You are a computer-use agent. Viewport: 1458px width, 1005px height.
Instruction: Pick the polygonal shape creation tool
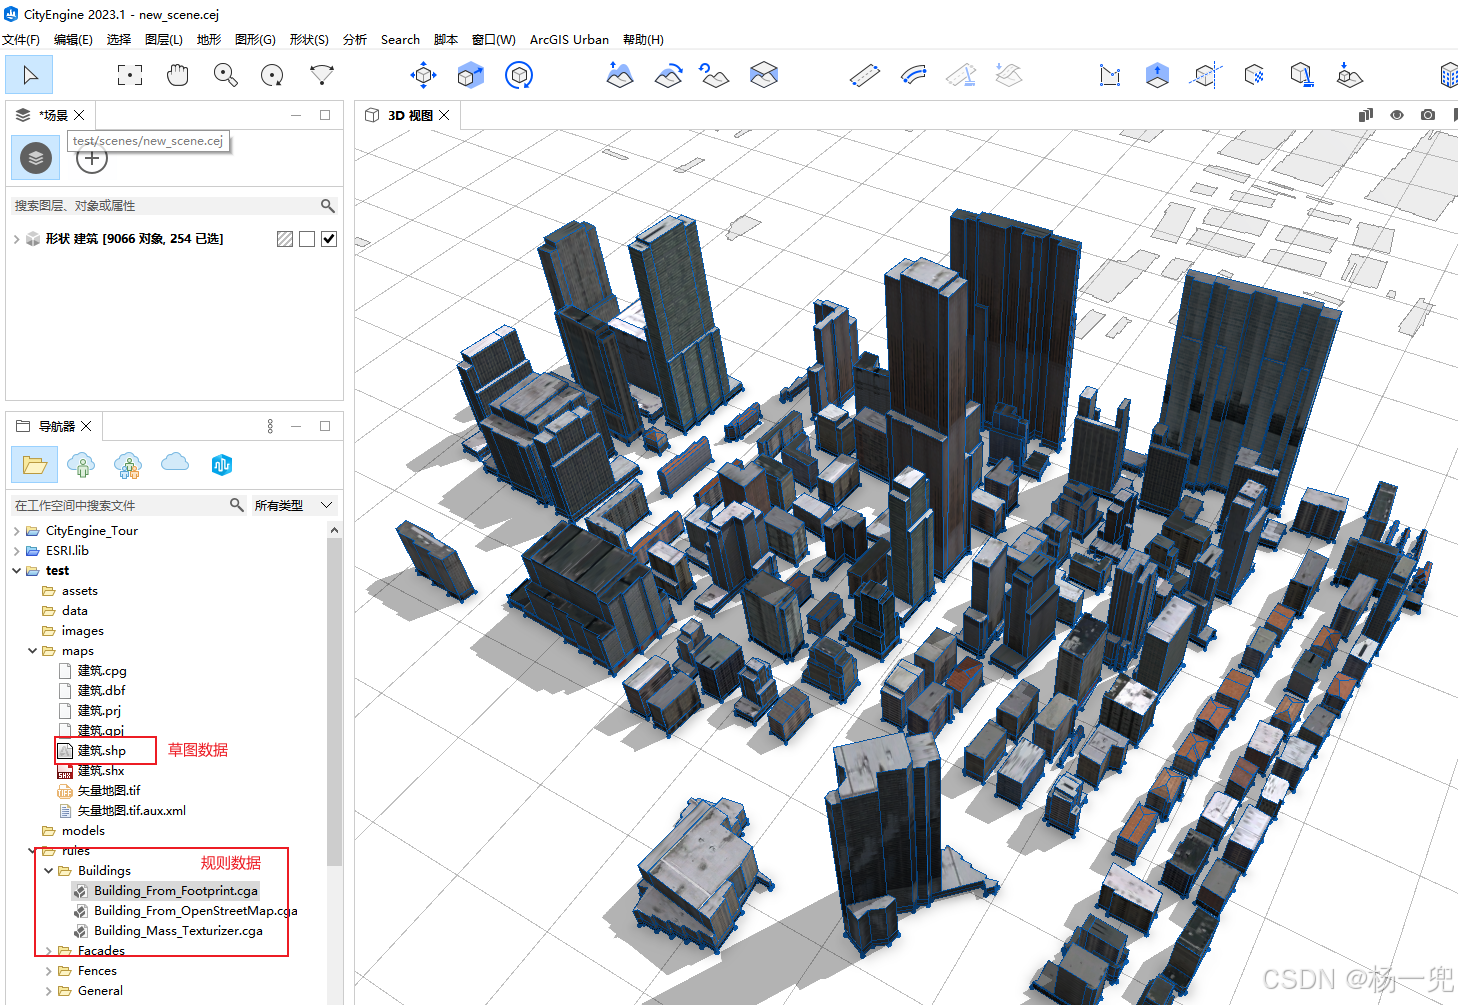(1110, 75)
